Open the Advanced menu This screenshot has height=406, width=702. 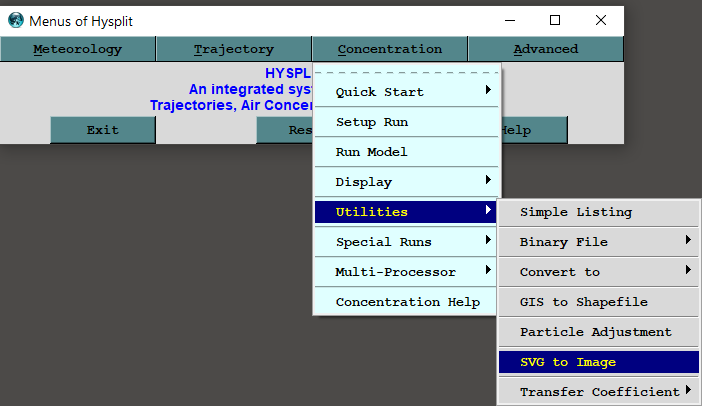pos(545,49)
